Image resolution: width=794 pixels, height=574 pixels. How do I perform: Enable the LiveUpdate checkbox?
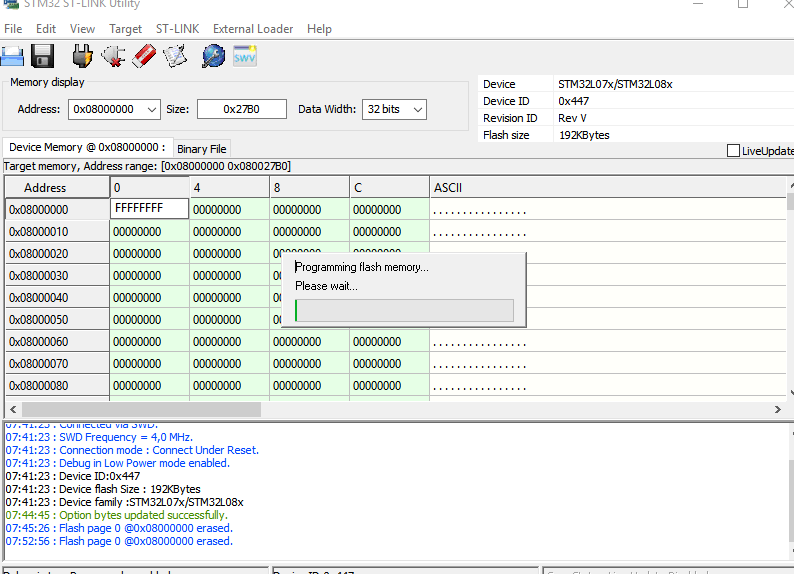[x=734, y=151]
